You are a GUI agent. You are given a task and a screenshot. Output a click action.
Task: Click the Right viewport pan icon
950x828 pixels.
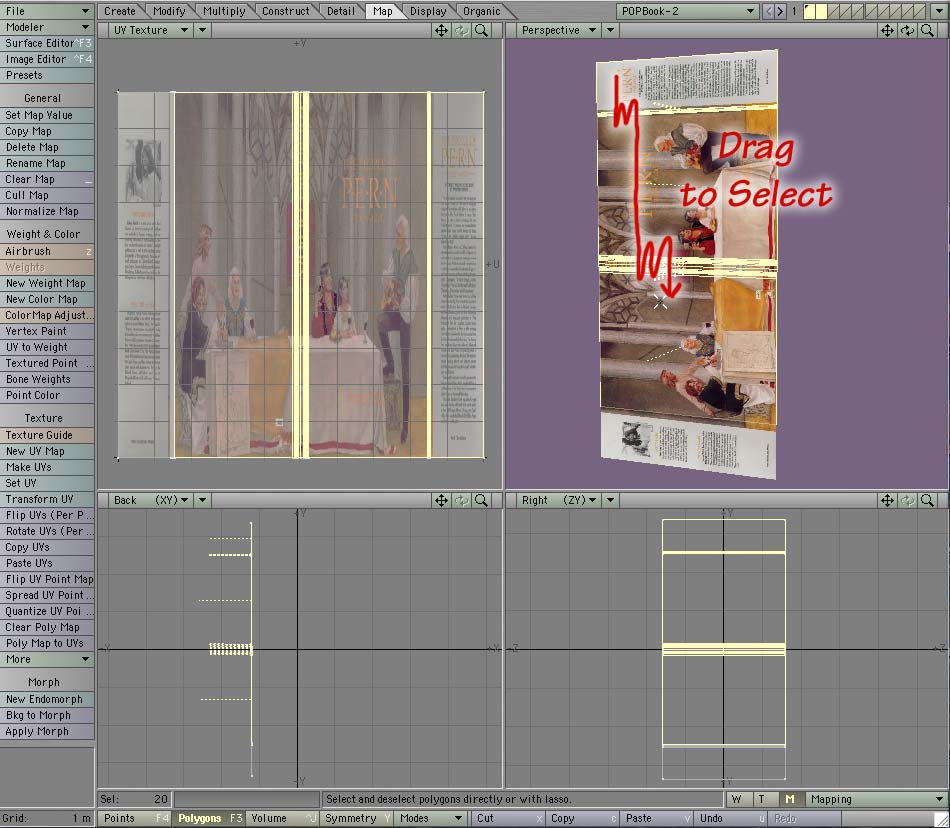pyautogui.click(x=887, y=500)
